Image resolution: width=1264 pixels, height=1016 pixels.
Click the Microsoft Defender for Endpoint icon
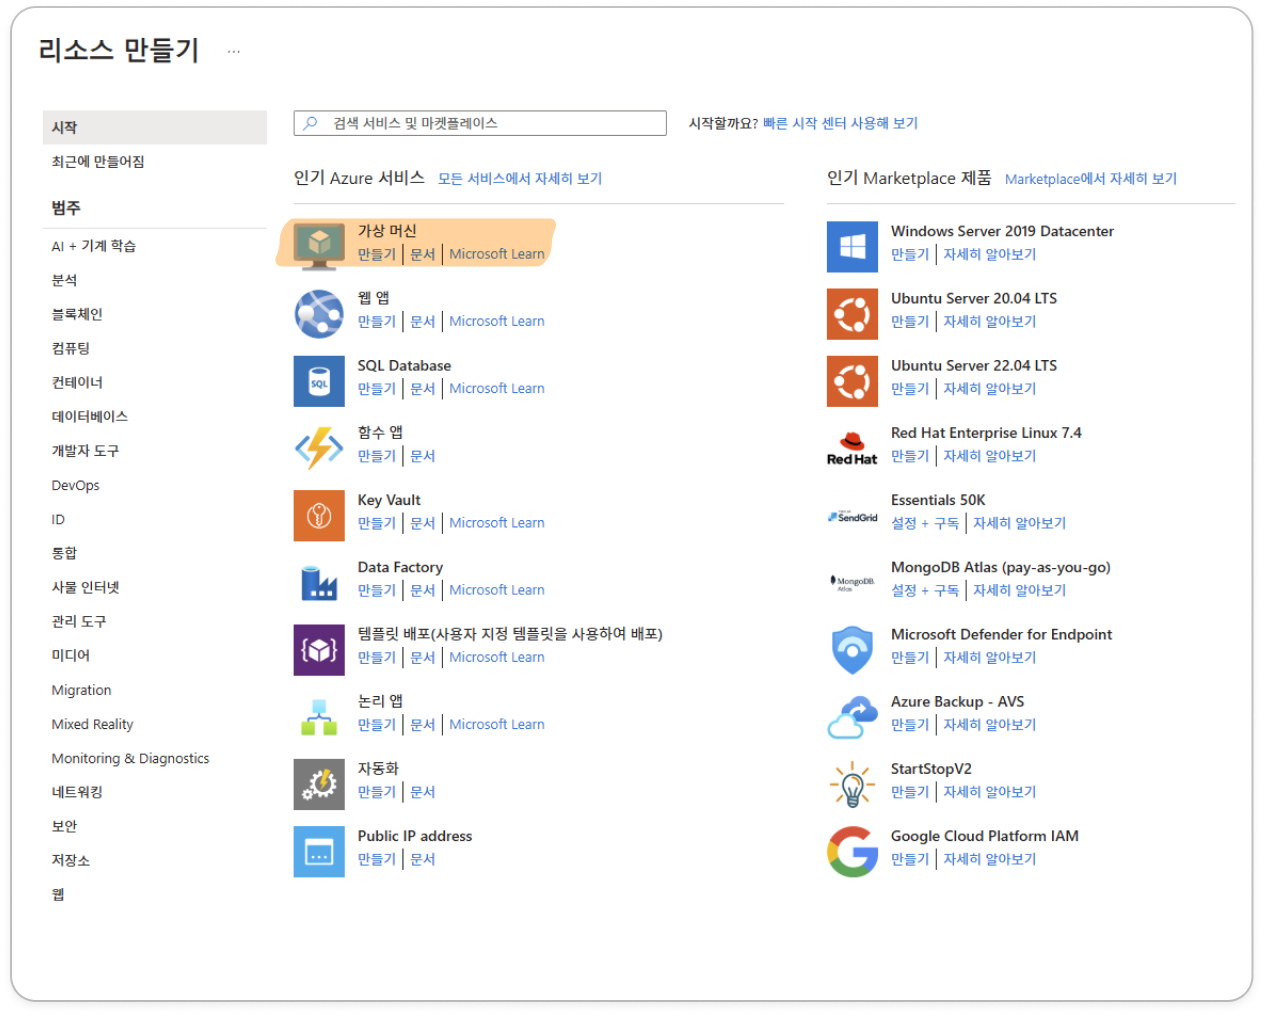[x=852, y=649]
